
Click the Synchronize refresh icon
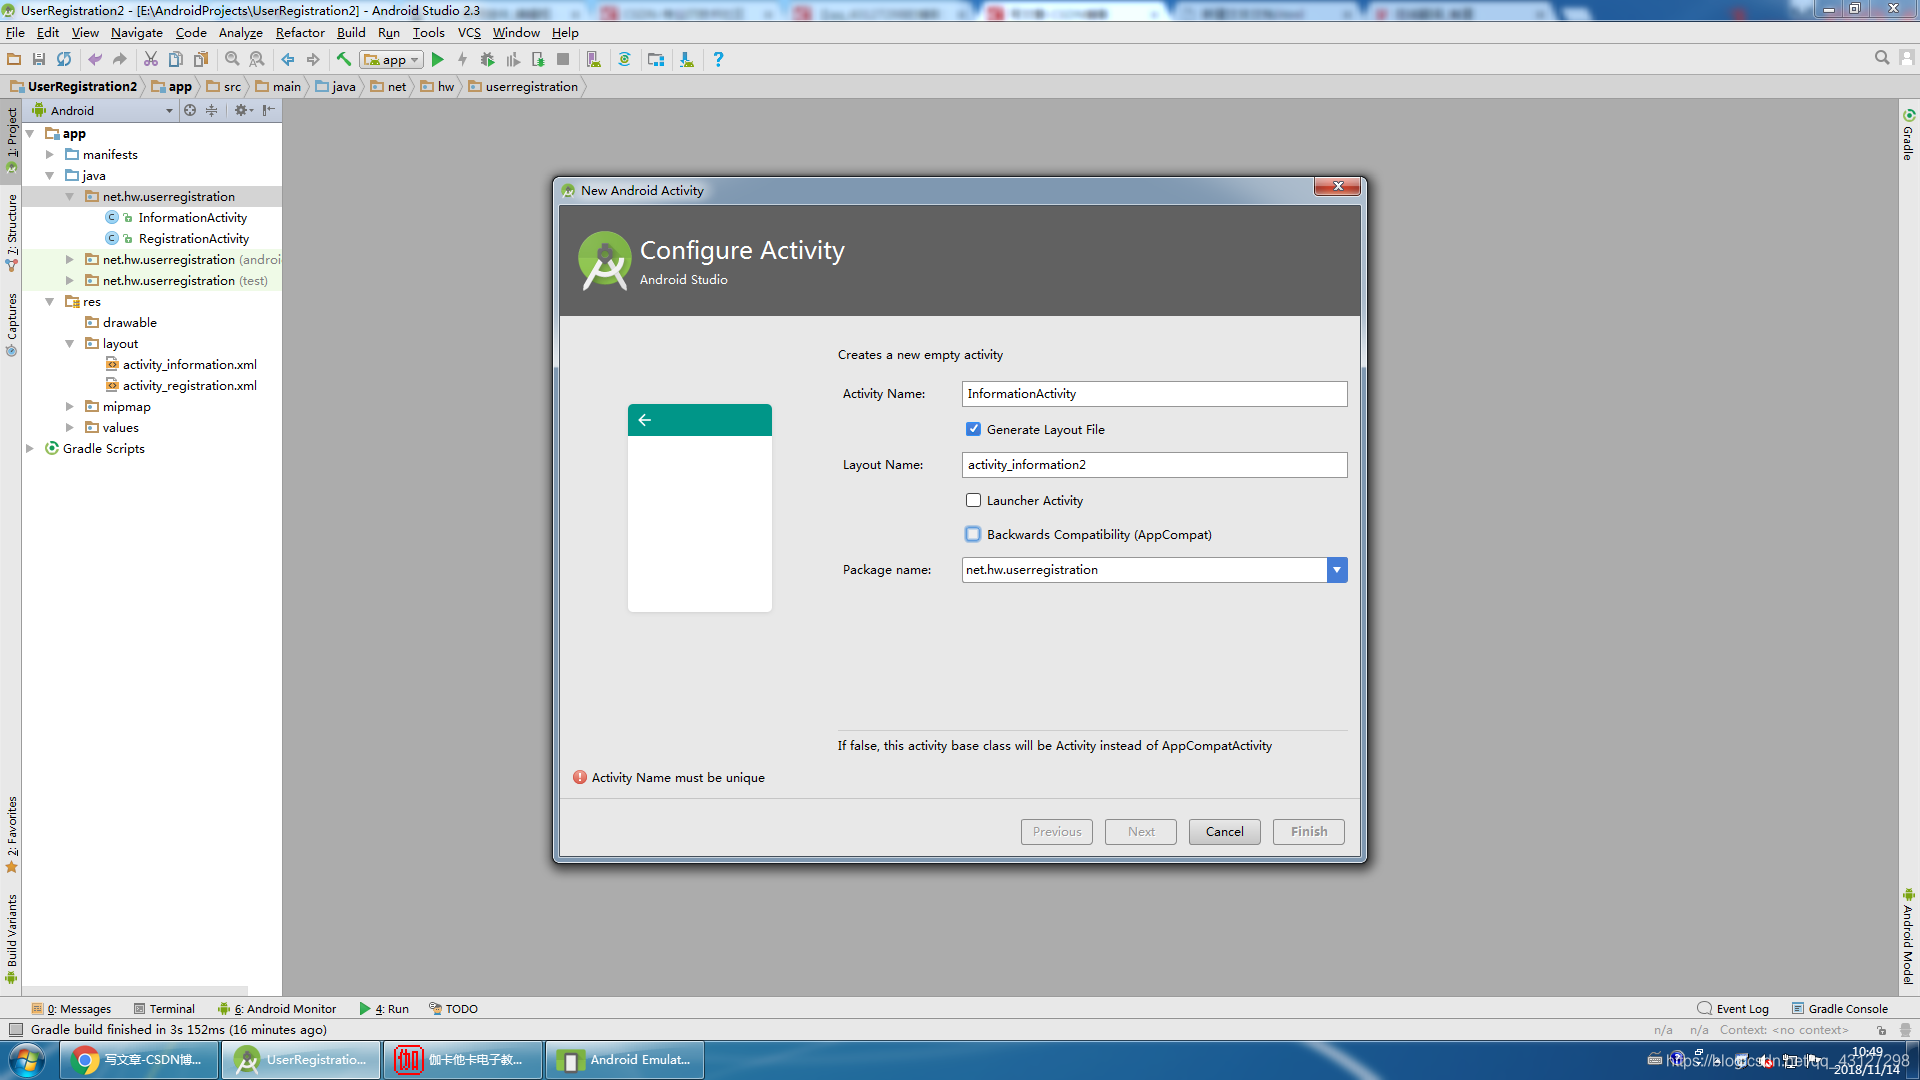(x=64, y=60)
